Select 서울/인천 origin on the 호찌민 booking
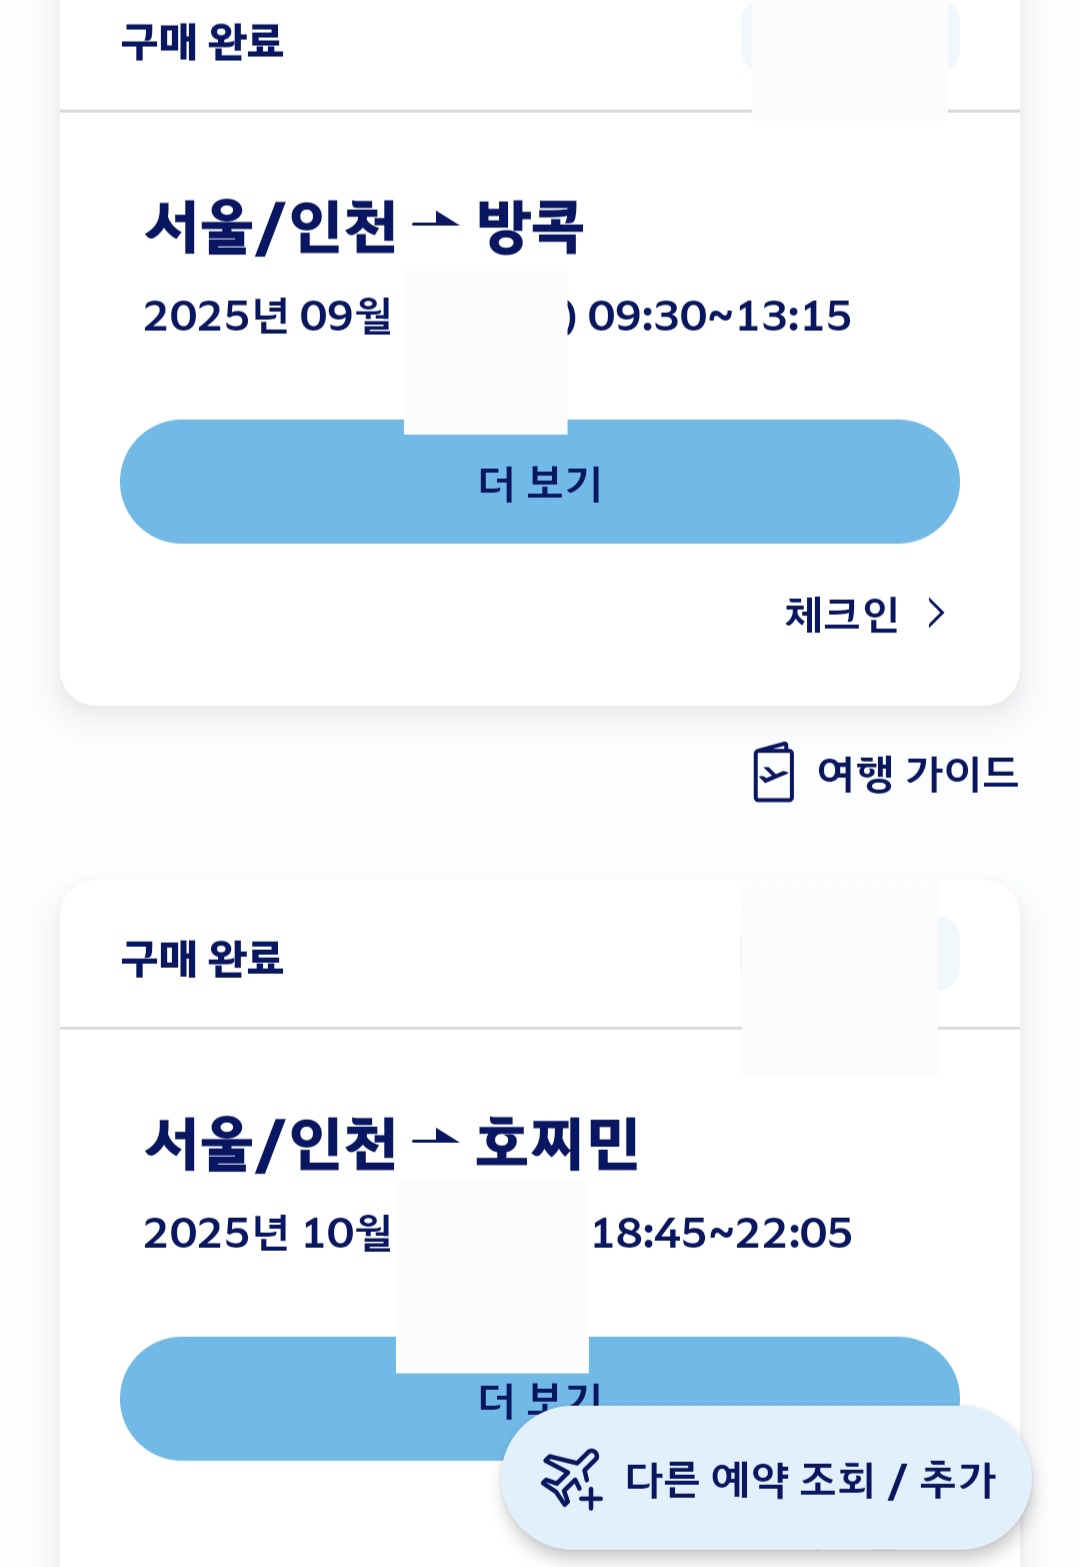This screenshot has height=1567, width=1080. click(x=270, y=1142)
